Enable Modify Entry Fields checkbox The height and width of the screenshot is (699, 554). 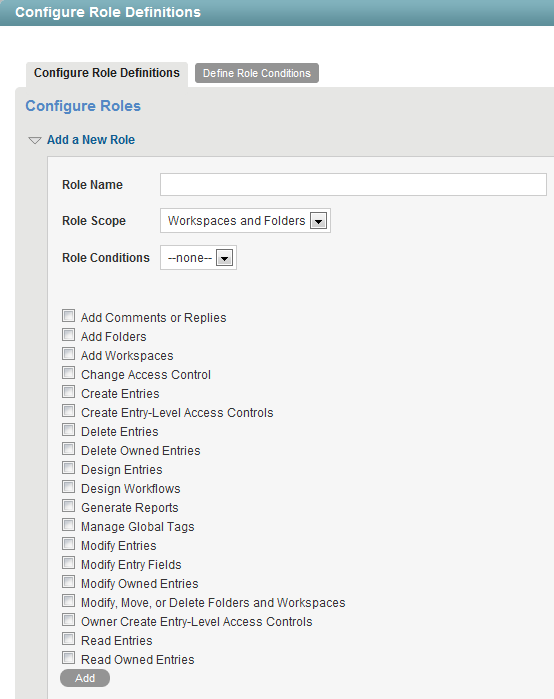tap(68, 563)
